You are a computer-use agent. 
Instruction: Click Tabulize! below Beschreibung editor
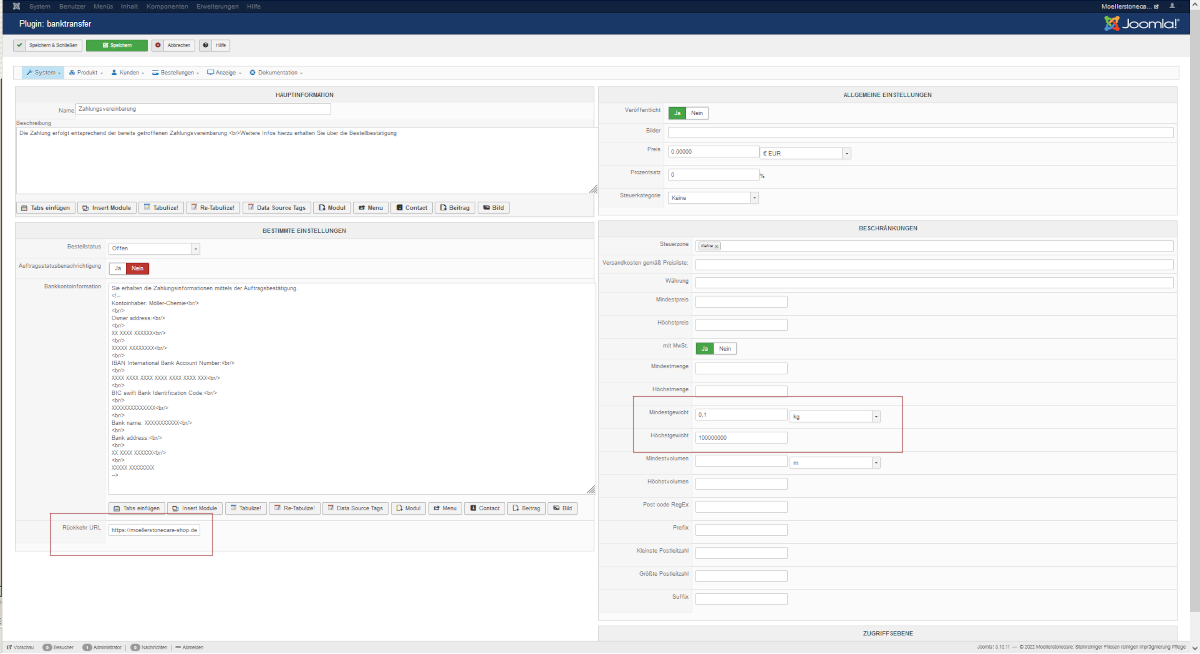pyautogui.click(x=161, y=208)
